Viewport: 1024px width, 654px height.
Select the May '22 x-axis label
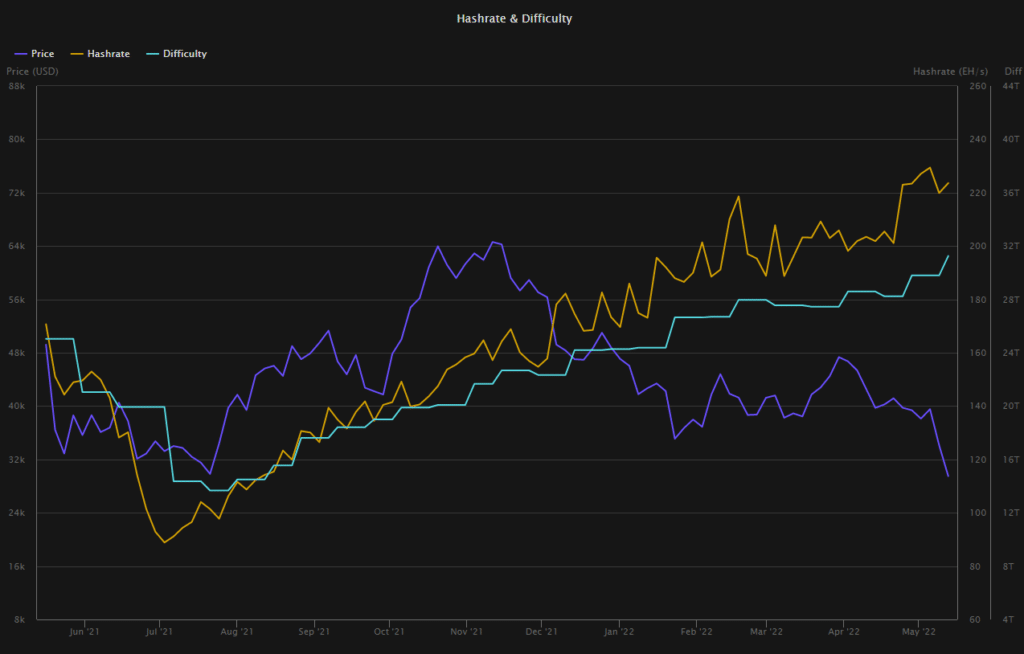pos(918,632)
